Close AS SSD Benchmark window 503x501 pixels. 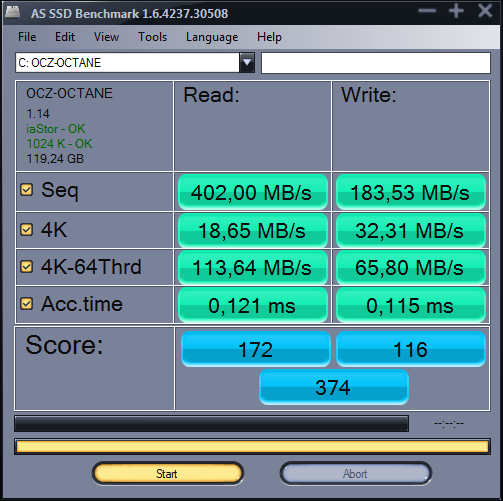coord(485,11)
